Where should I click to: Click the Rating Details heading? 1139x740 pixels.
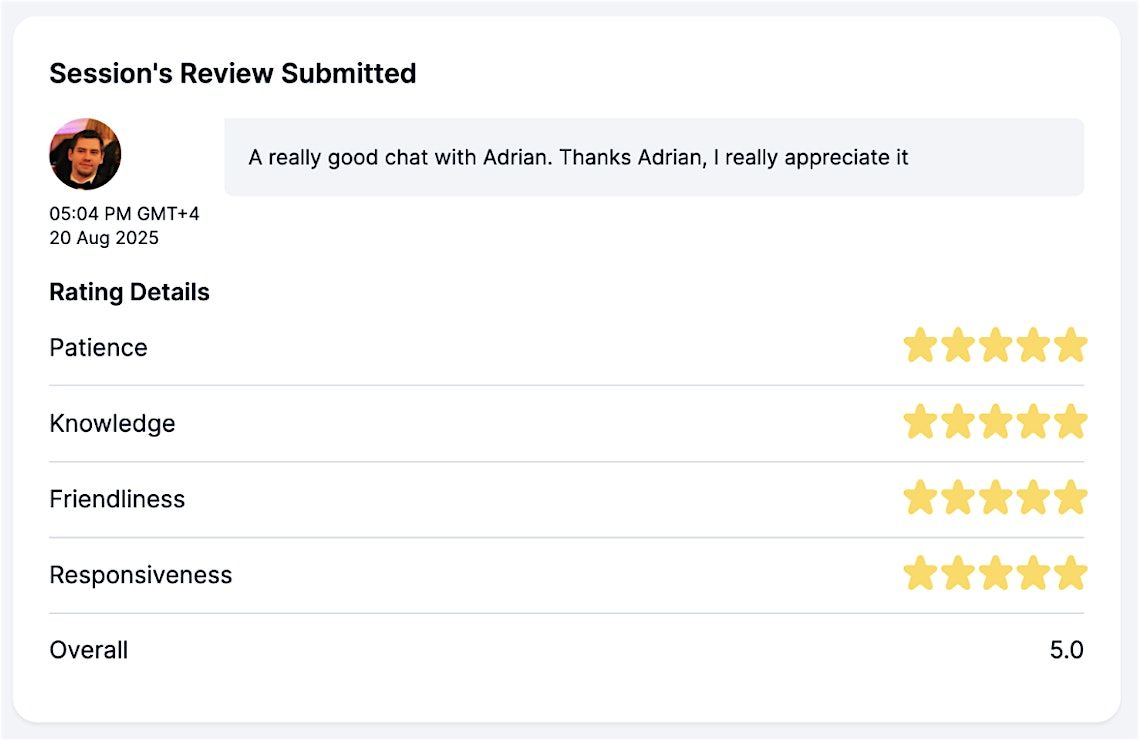tap(129, 292)
